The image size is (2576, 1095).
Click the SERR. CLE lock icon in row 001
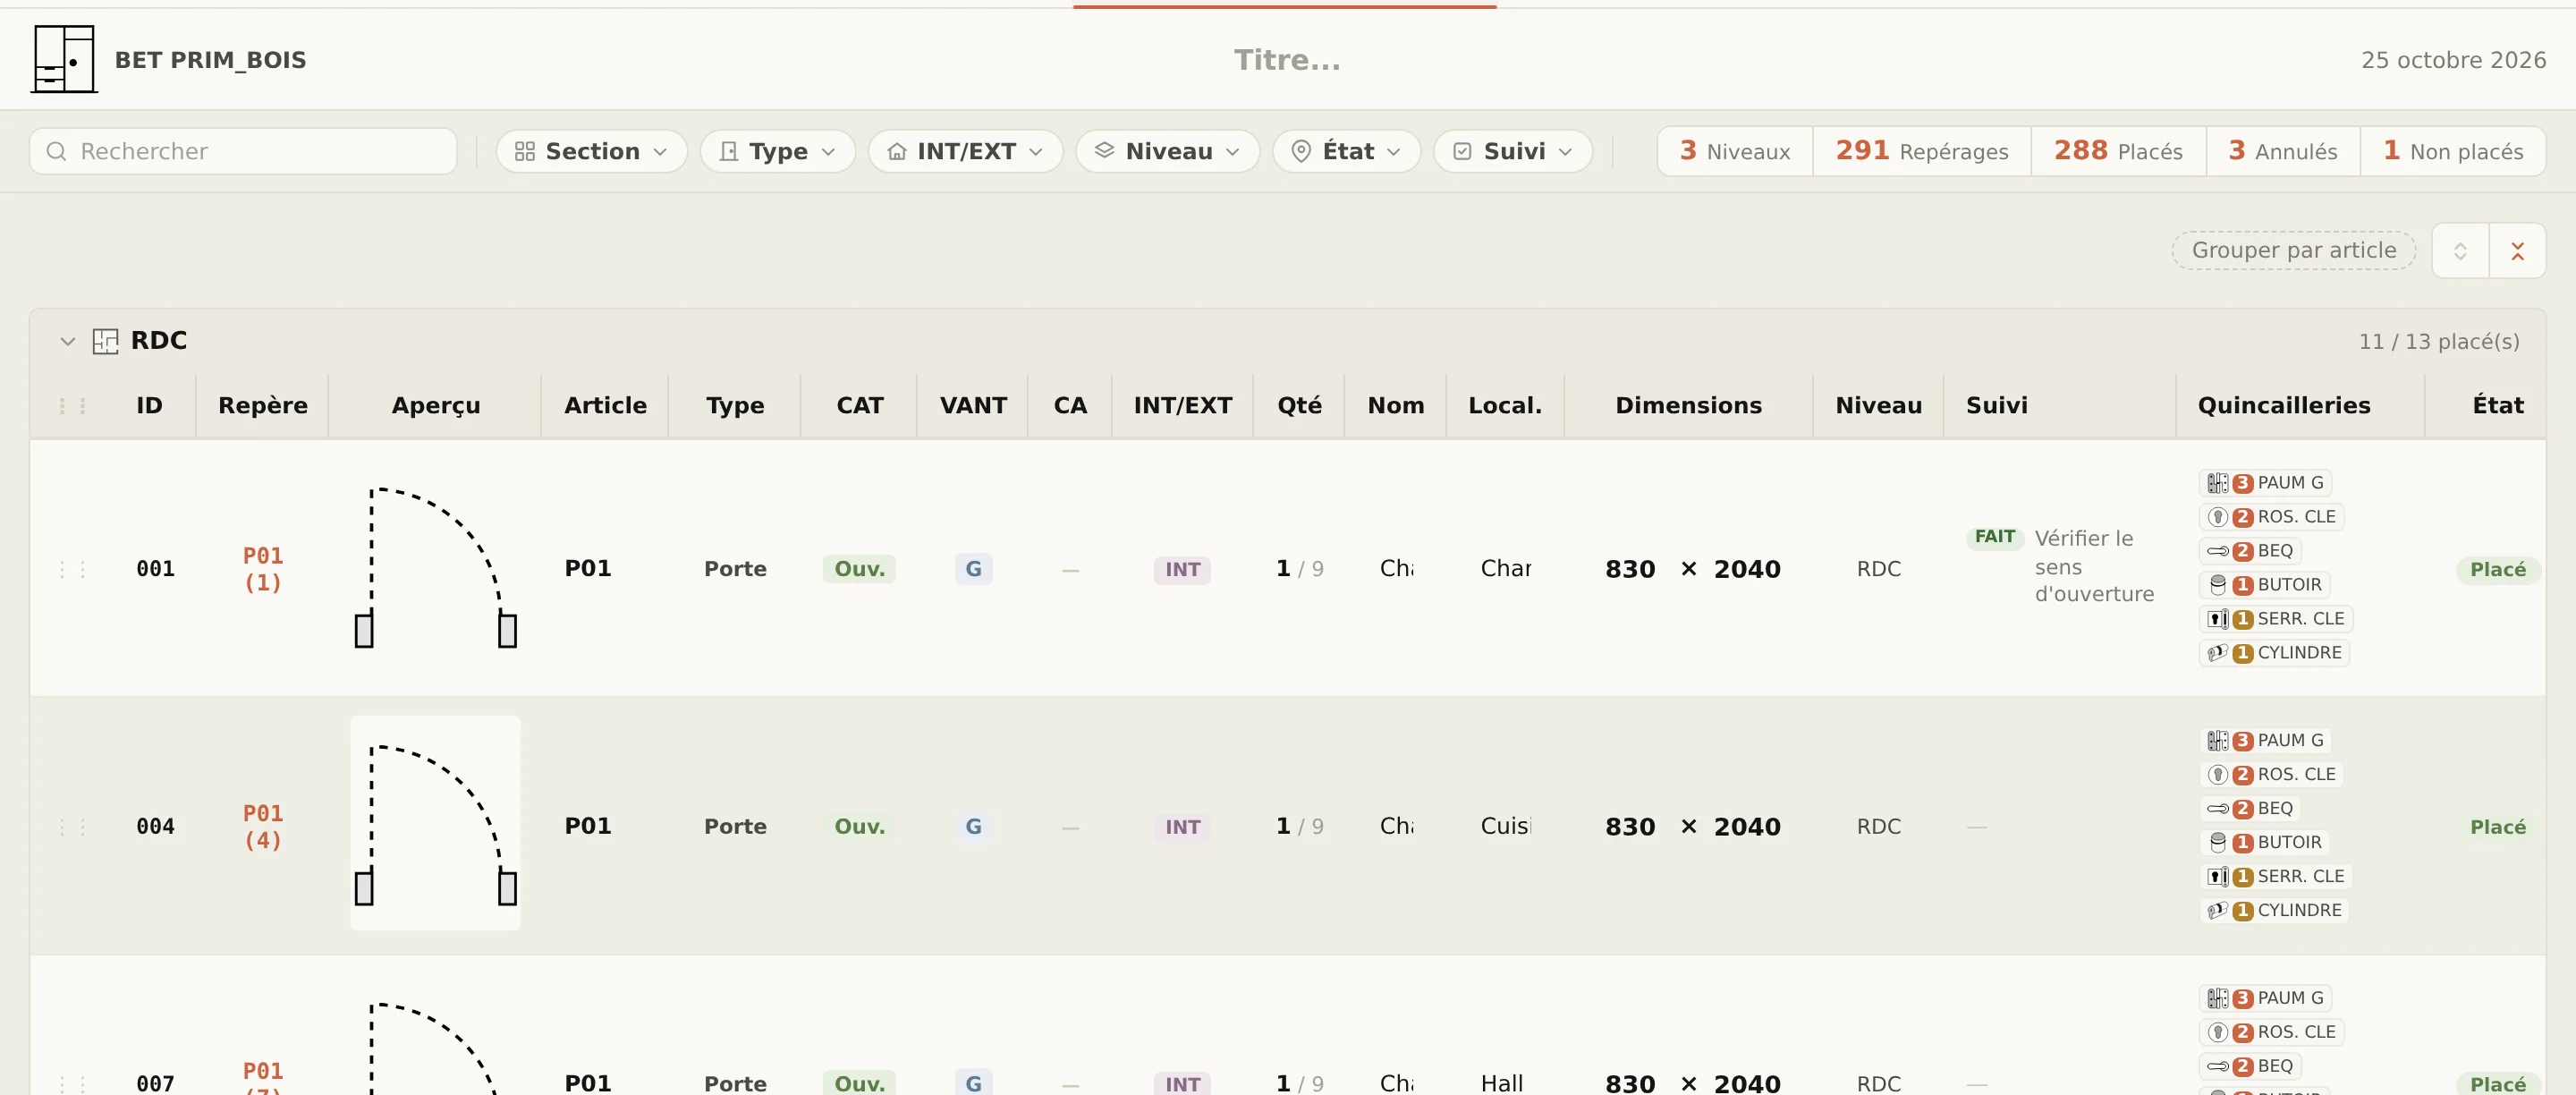coord(2217,619)
